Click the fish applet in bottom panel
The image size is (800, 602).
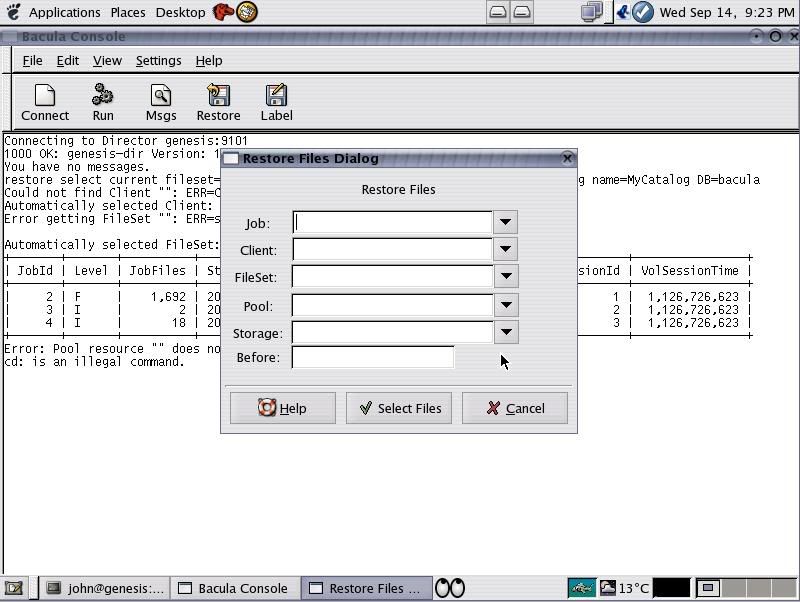tap(581, 588)
